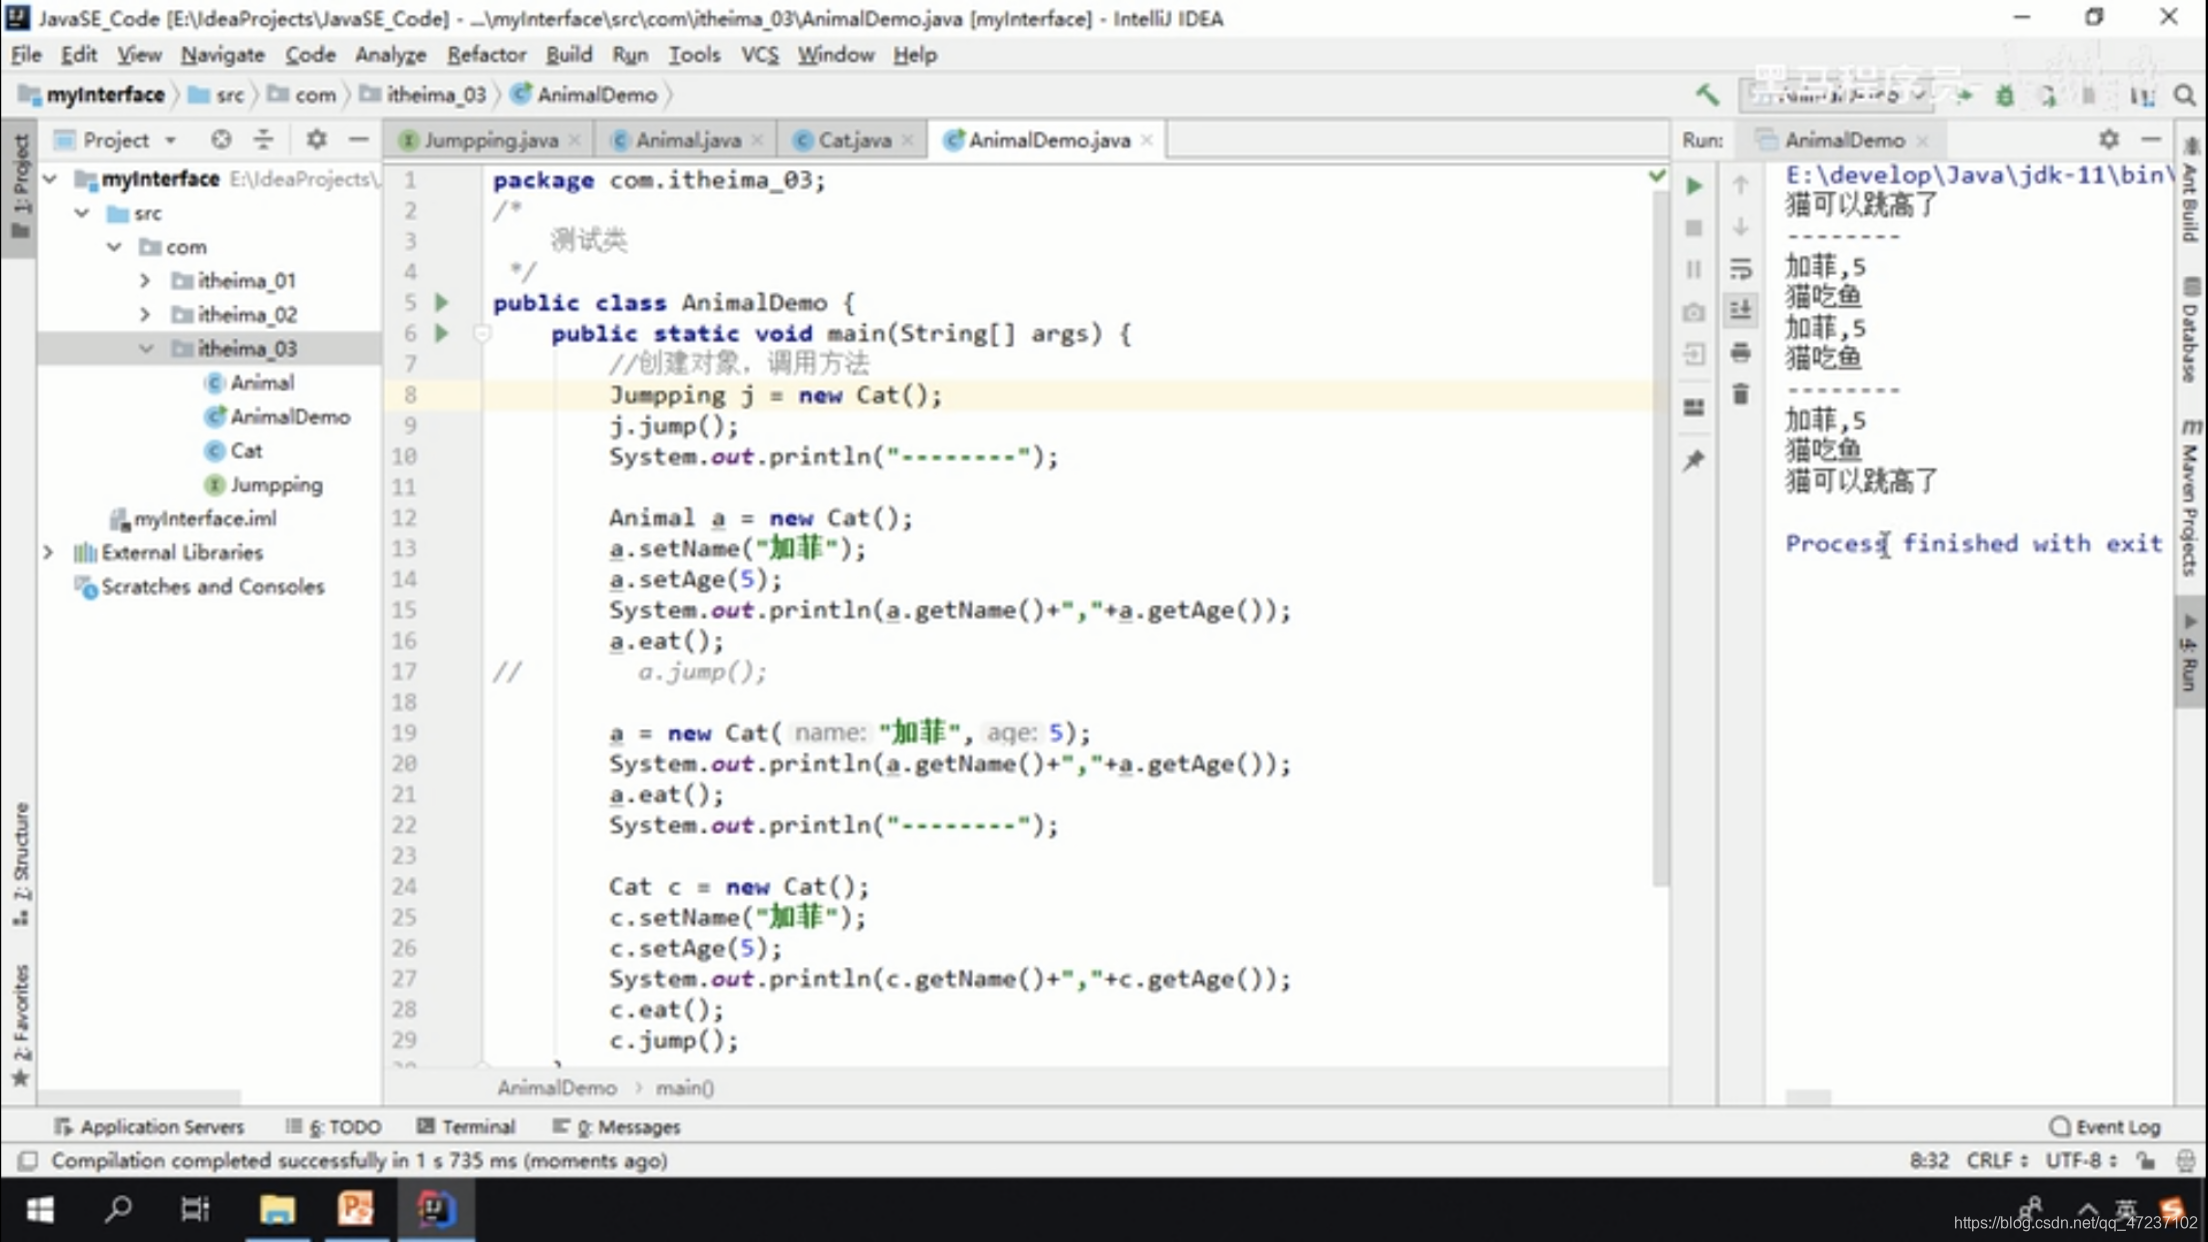The height and width of the screenshot is (1242, 2208).
Task: Pin the Run tab with pin icon
Action: pyautogui.click(x=1694, y=460)
